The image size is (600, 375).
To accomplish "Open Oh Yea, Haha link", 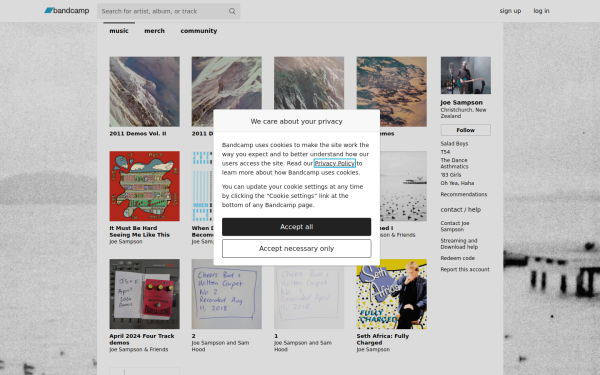I will [x=457, y=183].
